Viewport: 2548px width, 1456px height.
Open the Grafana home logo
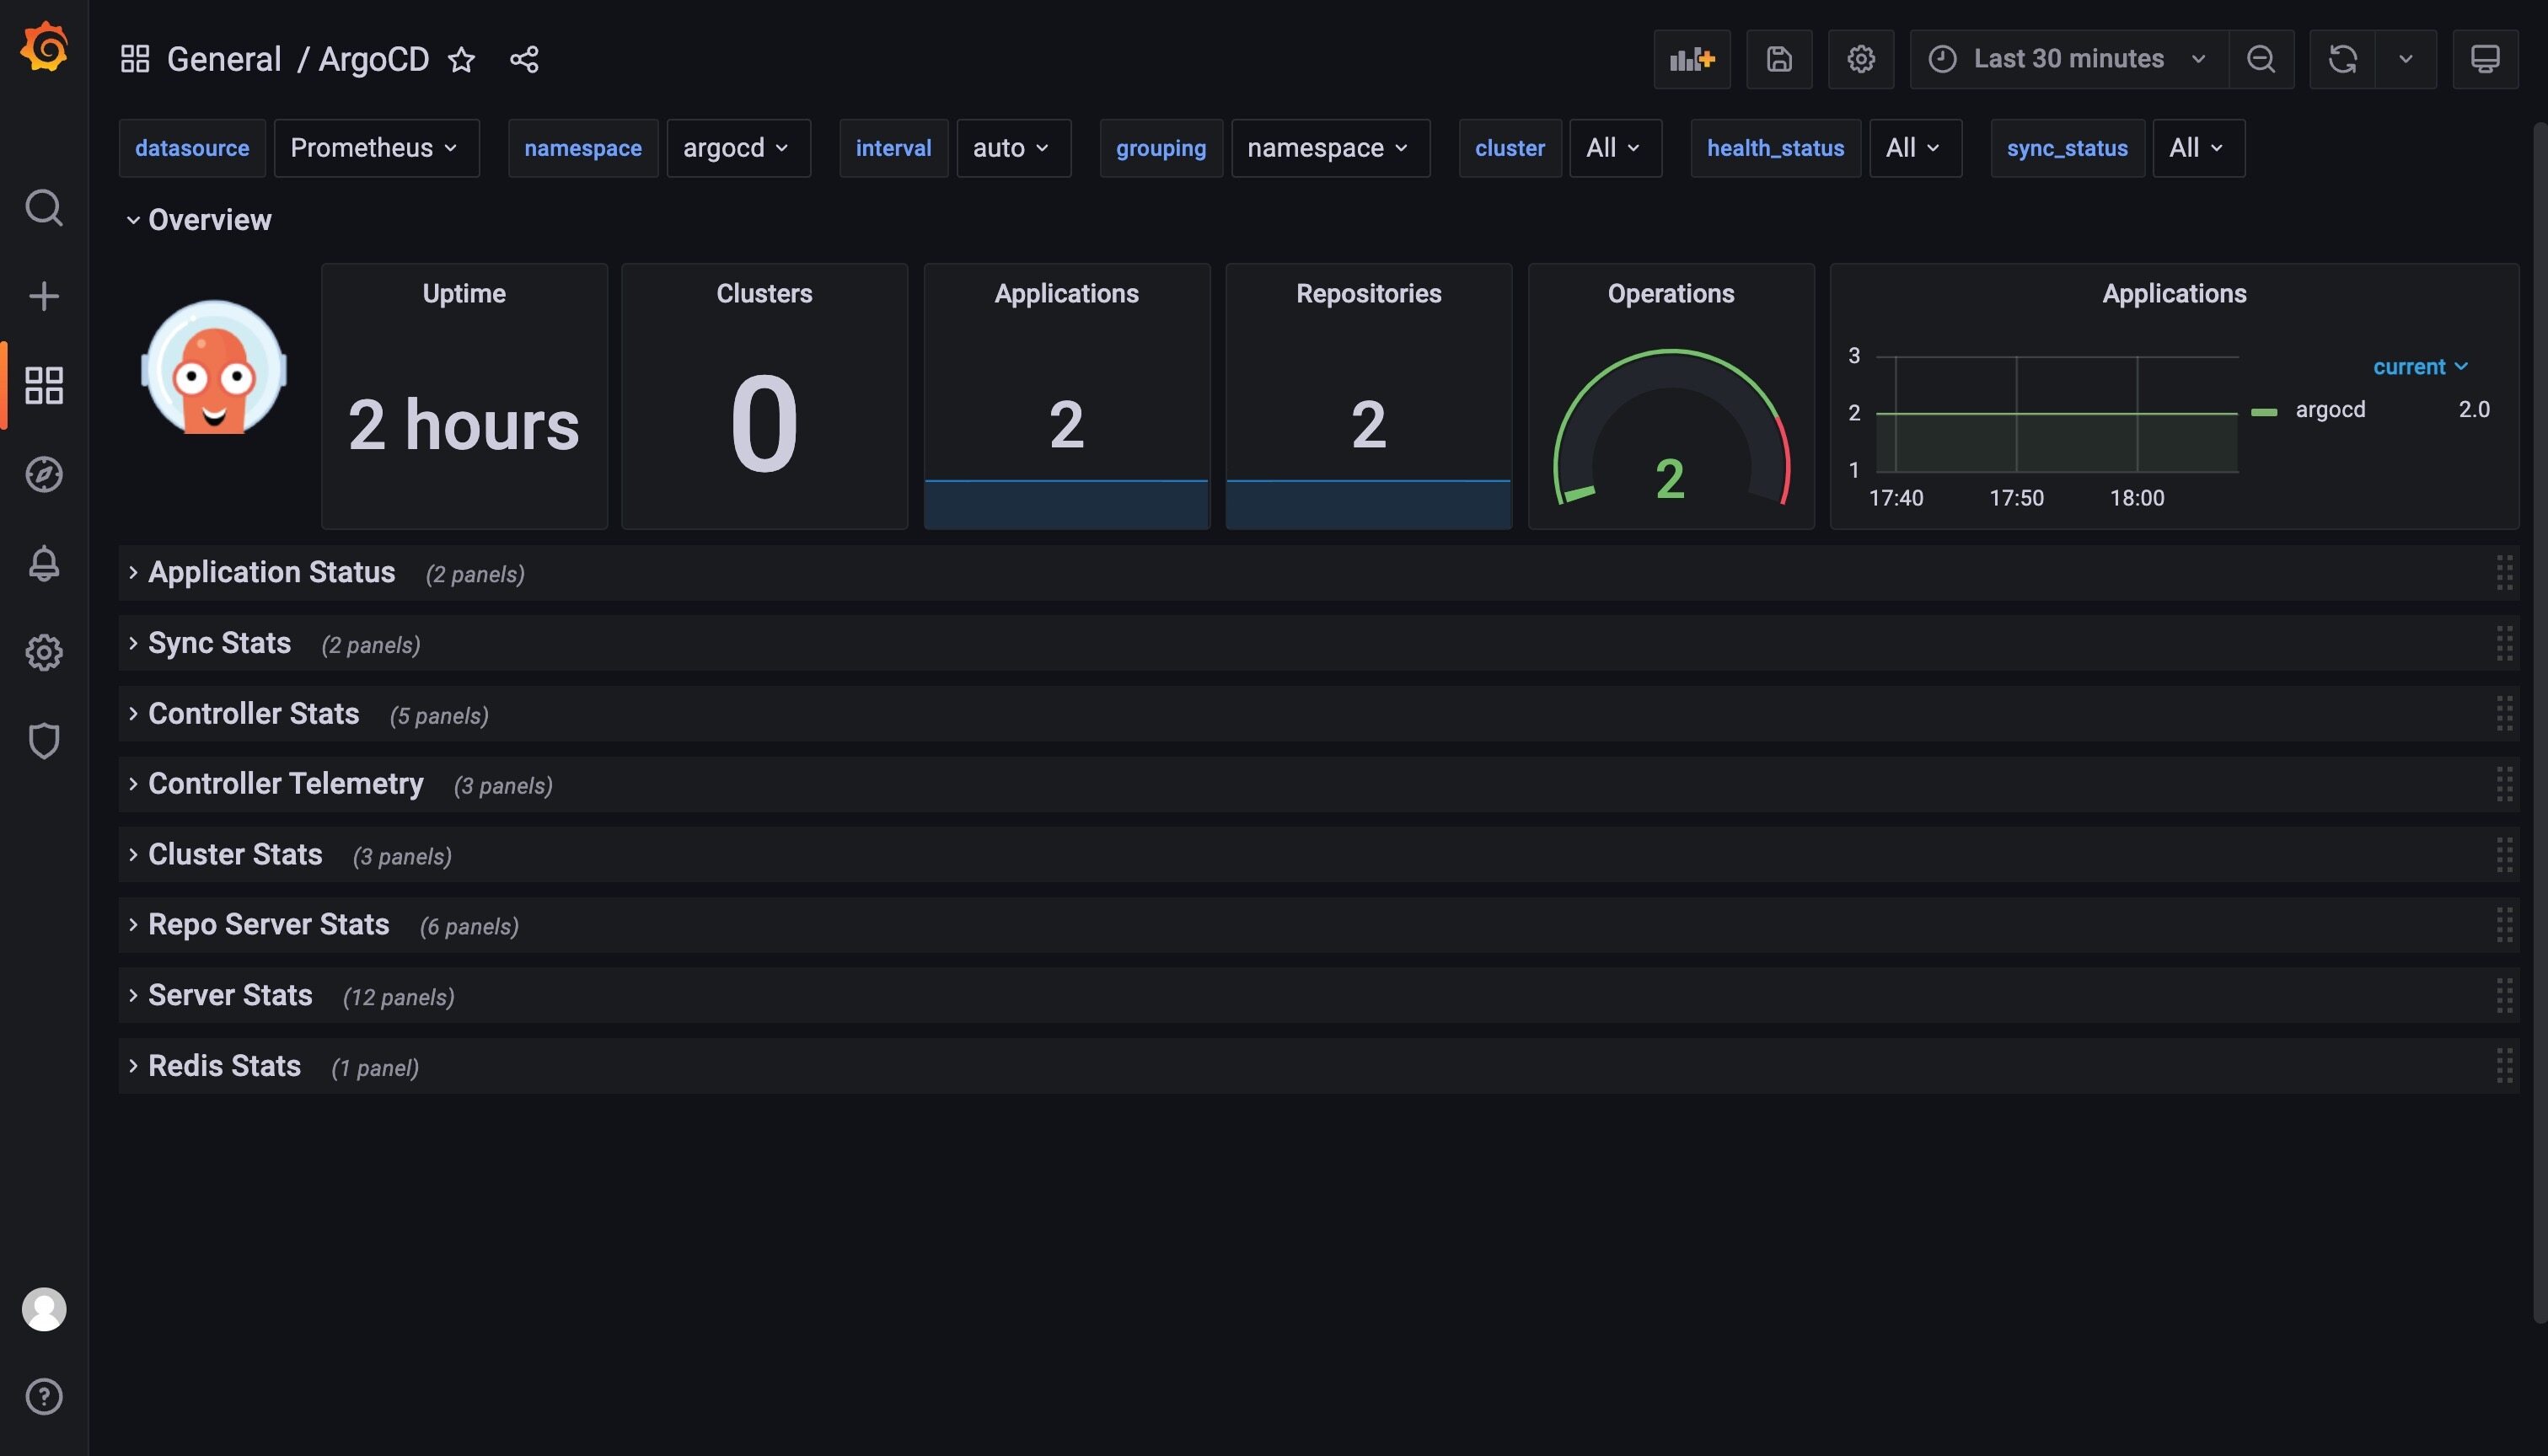44,47
